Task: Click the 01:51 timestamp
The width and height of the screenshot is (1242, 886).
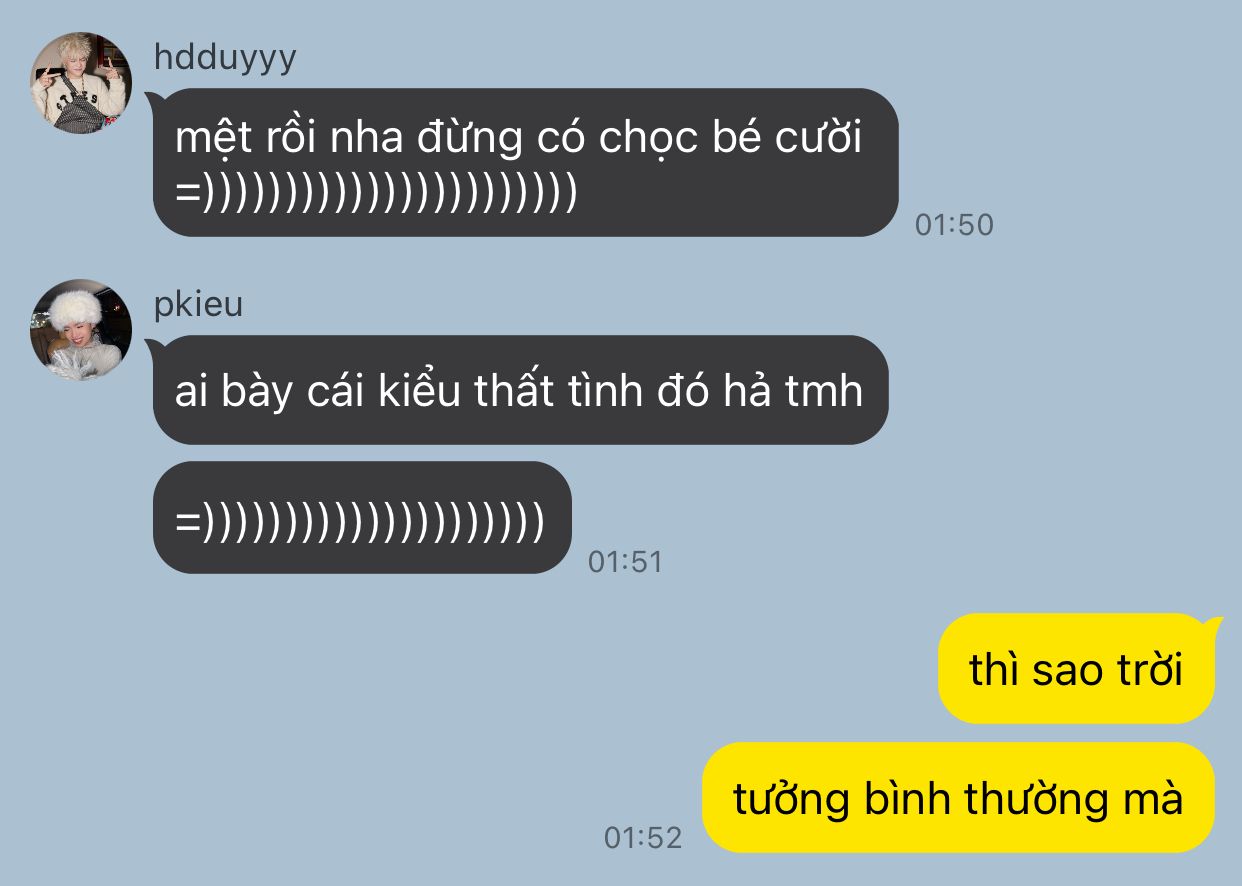Action: (625, 562)
